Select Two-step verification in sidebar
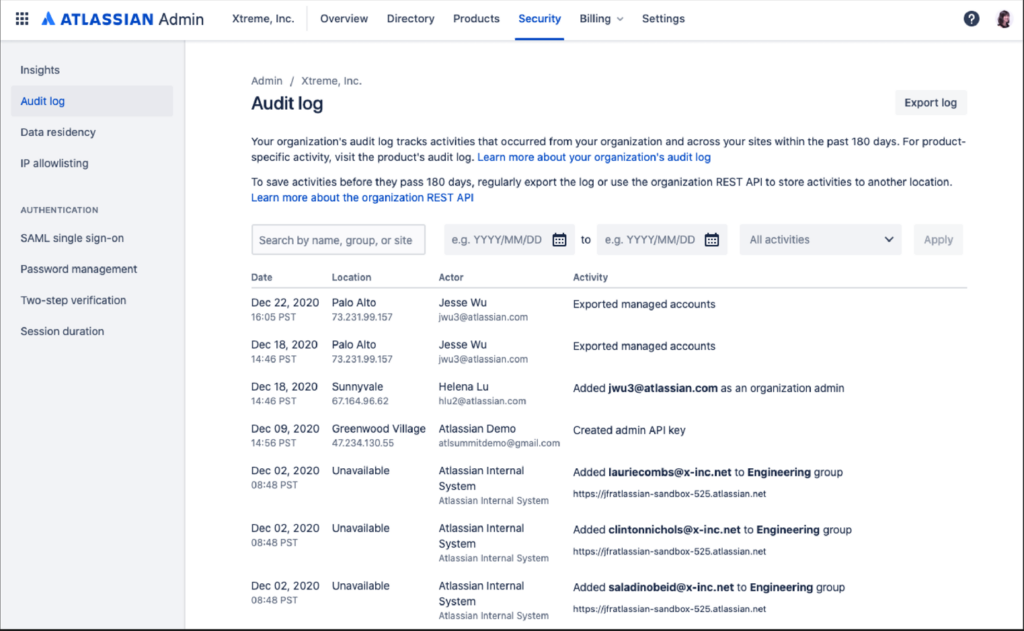 click(73, 300)
